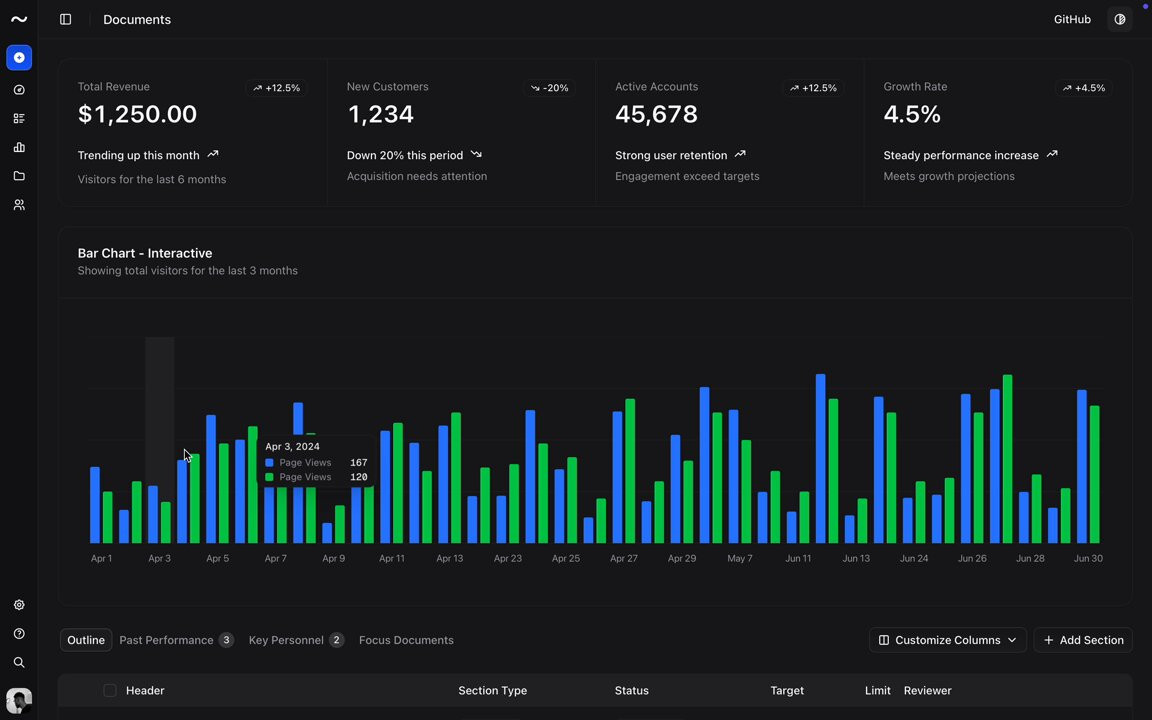The height and width of the screenshot is (720, 1152).
Task: Open the dashboard gauge icon in sidebar
Action: click(x=19, y=90)
